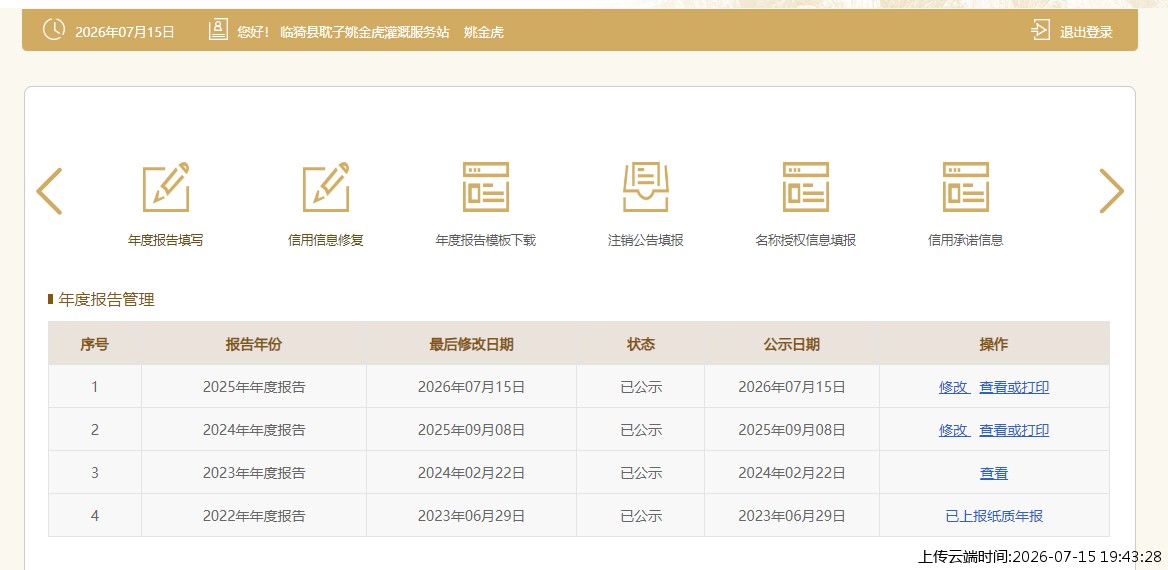Click the 退出登录 text link
The image size is (1168, 570).
(1086, 32)
